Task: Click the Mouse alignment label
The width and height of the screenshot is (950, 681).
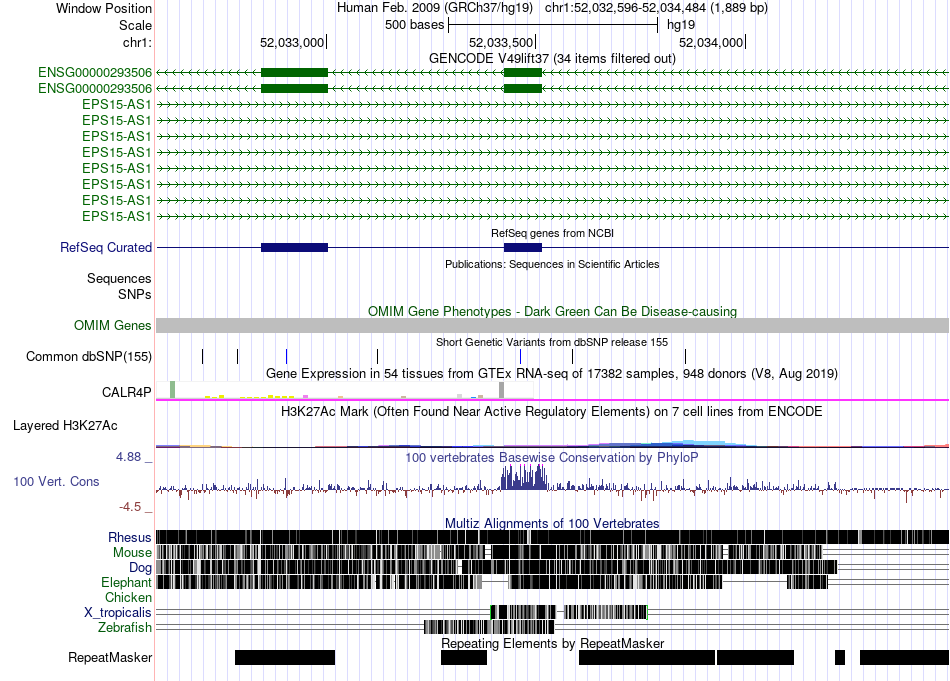Action: pyautogui.click(x=132, y=553)
